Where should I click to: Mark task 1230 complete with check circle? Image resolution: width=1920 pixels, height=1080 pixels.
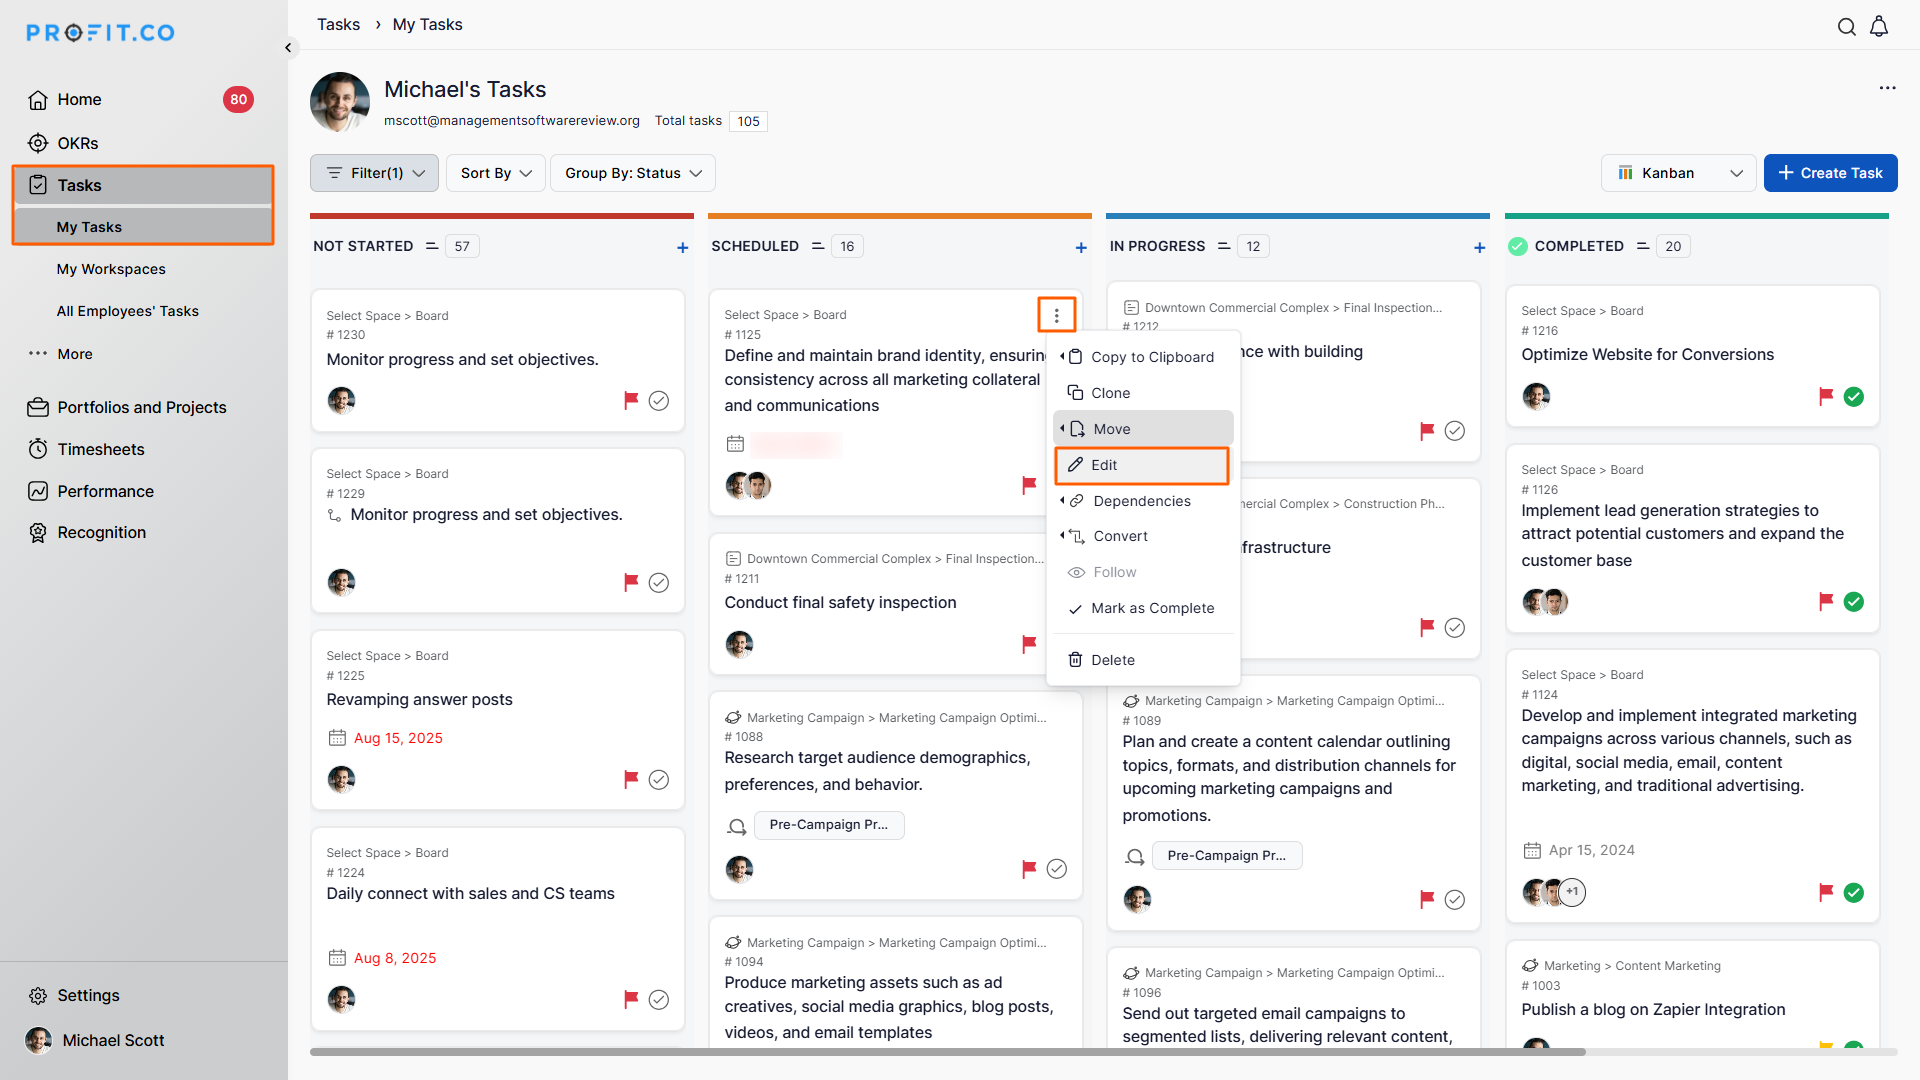coord(659,400)
